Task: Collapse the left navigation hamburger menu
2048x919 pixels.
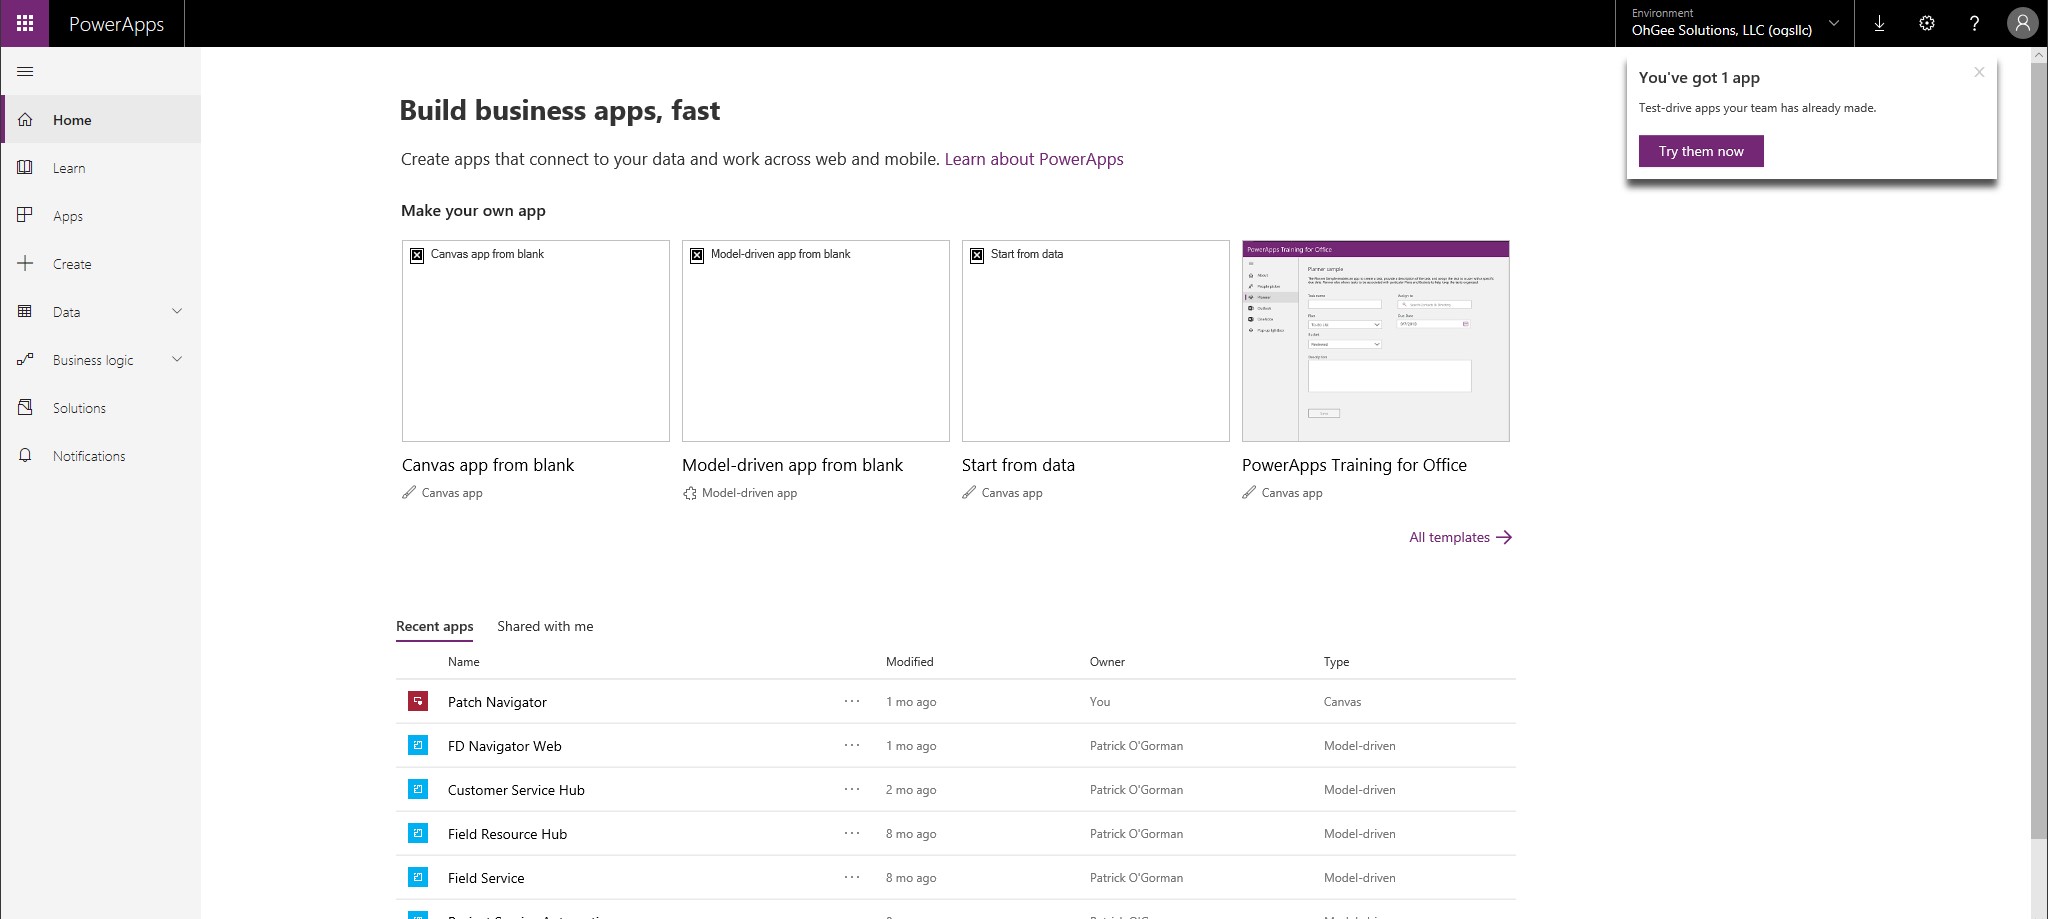Action: point(26,72)
